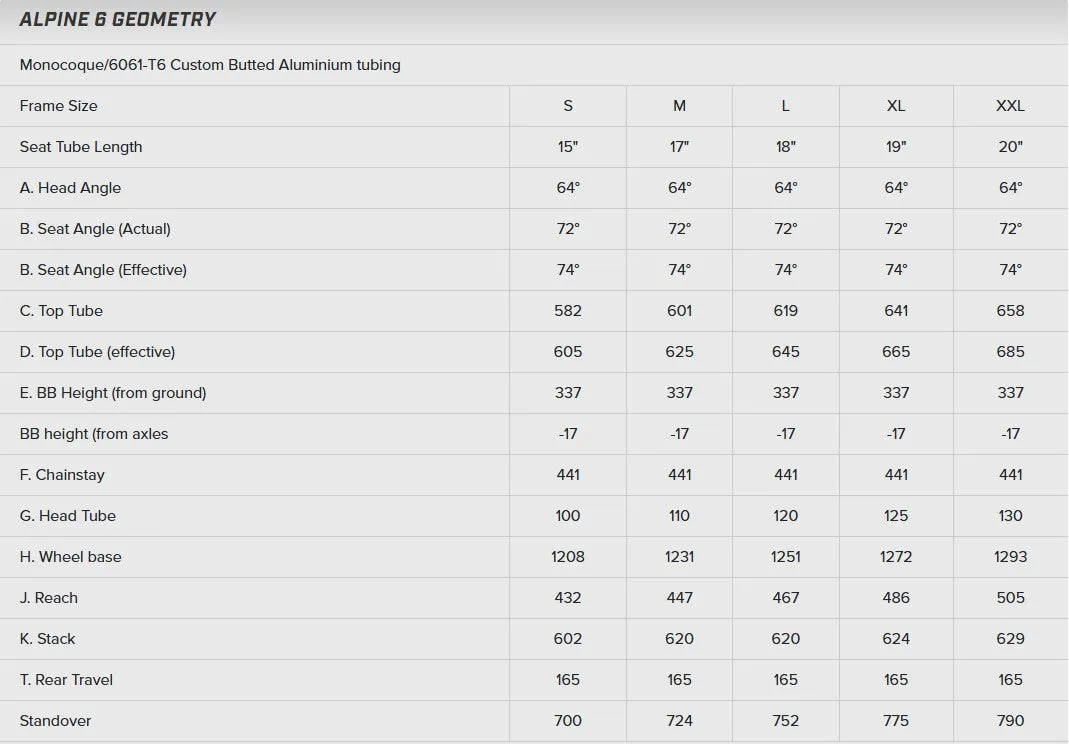Image resolution: width=1069 pixels, height=744 pixels.
Task: Select the 1208 wheel base value
Action: (x=568, y=556)
